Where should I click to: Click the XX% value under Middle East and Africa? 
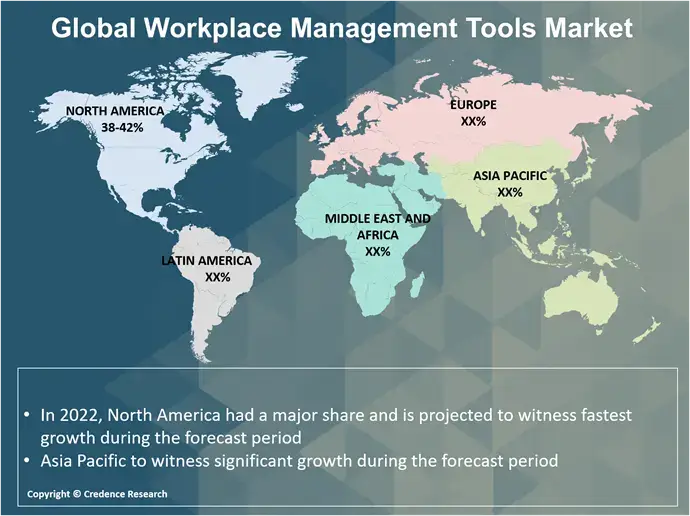click(x=377, y=252)
